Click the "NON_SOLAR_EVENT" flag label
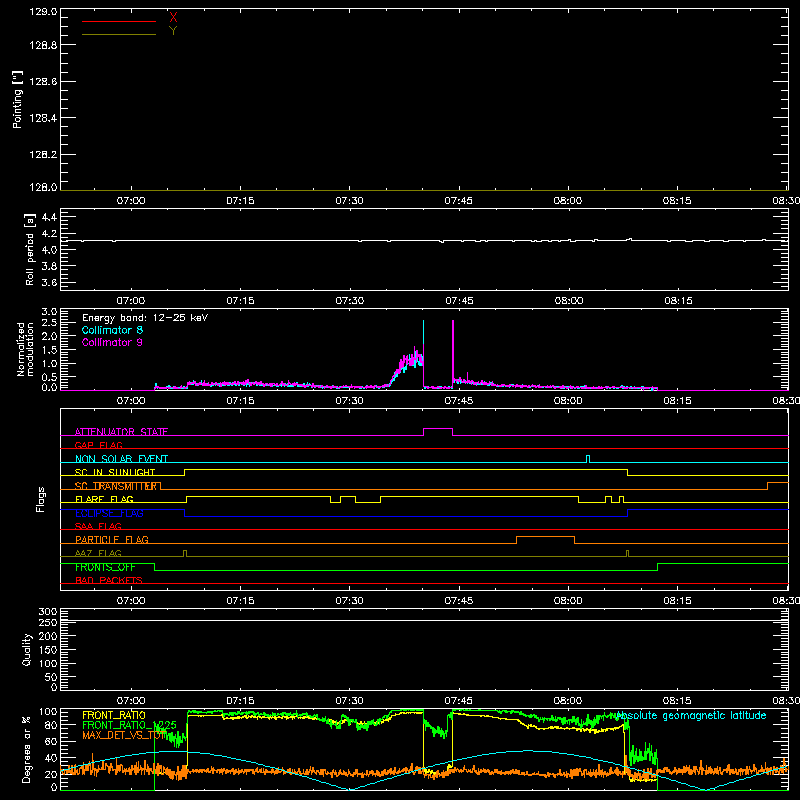Viewport: 800px width, 800px height. 121,459
